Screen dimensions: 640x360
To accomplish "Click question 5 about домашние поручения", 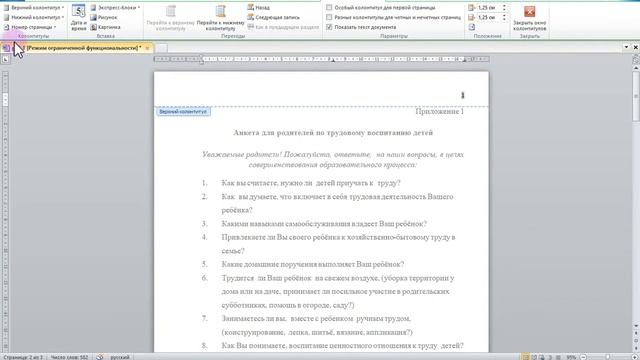I will coord(313,264).
